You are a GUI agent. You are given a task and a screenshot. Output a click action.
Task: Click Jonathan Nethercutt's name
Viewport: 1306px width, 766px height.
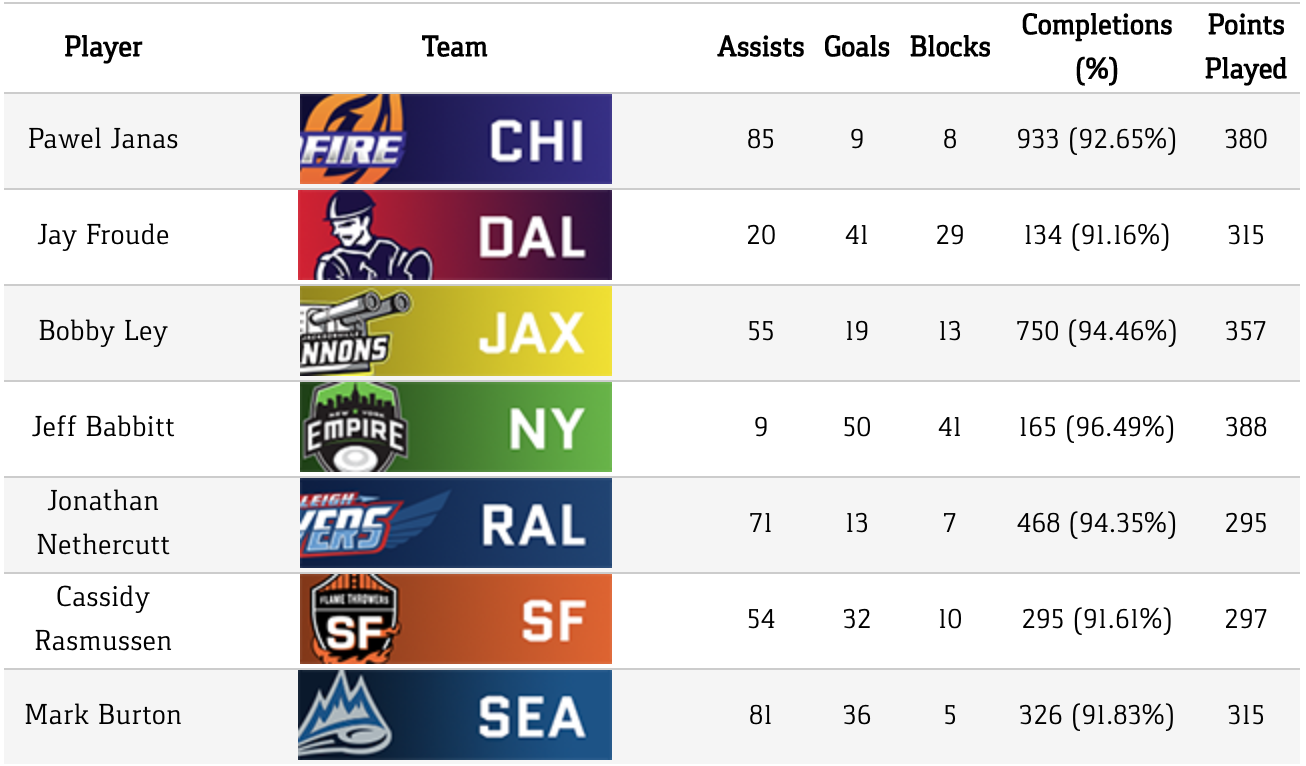point(103,523)
